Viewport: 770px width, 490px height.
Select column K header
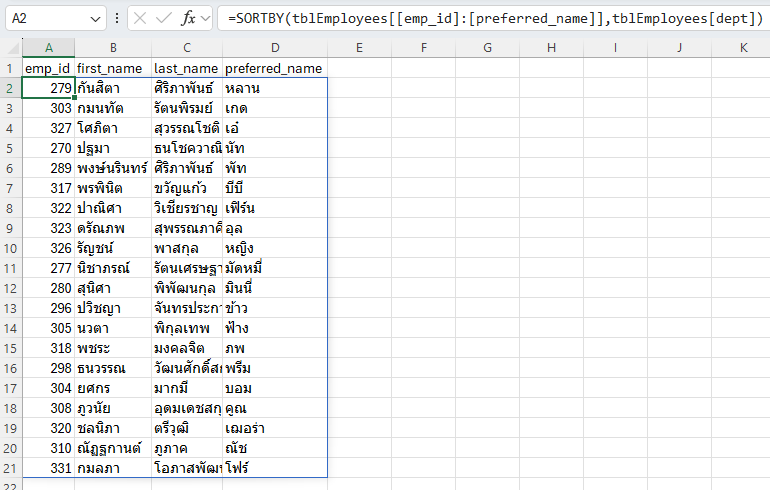tap(743, 48)
